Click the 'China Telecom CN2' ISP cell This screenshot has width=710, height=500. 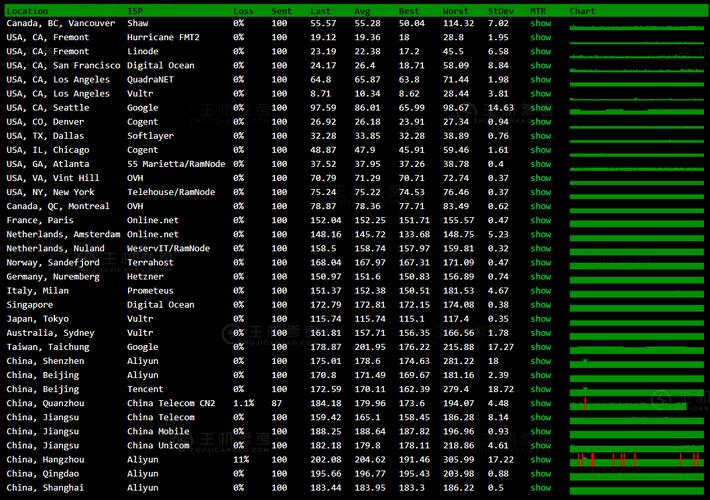(x=171, y=403)
